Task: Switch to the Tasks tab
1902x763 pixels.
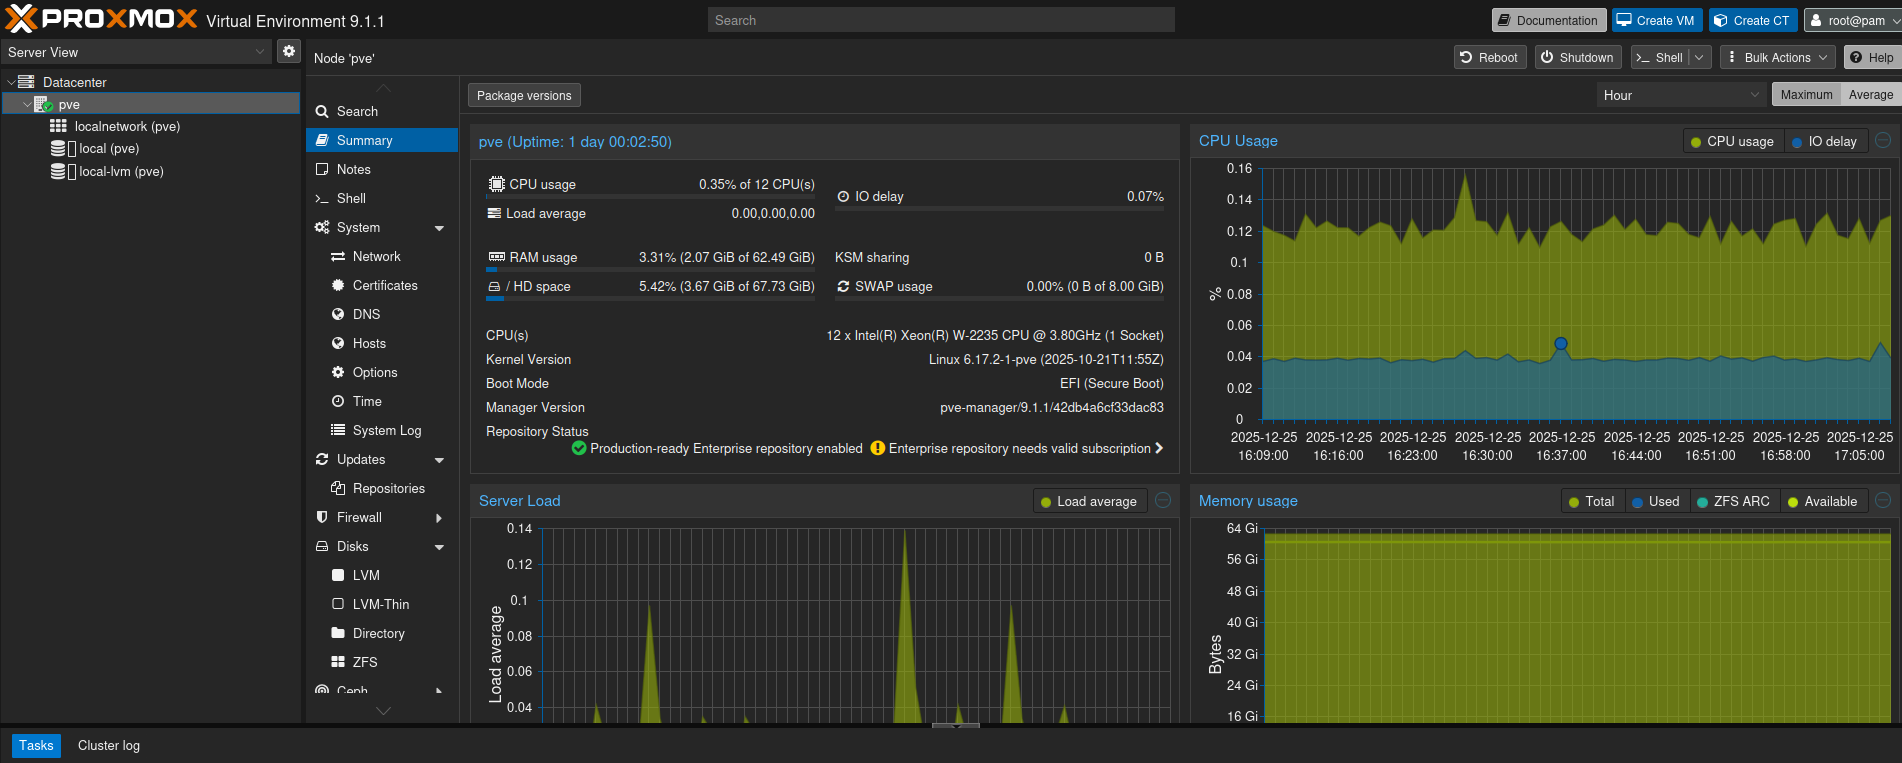Action: 36,745
